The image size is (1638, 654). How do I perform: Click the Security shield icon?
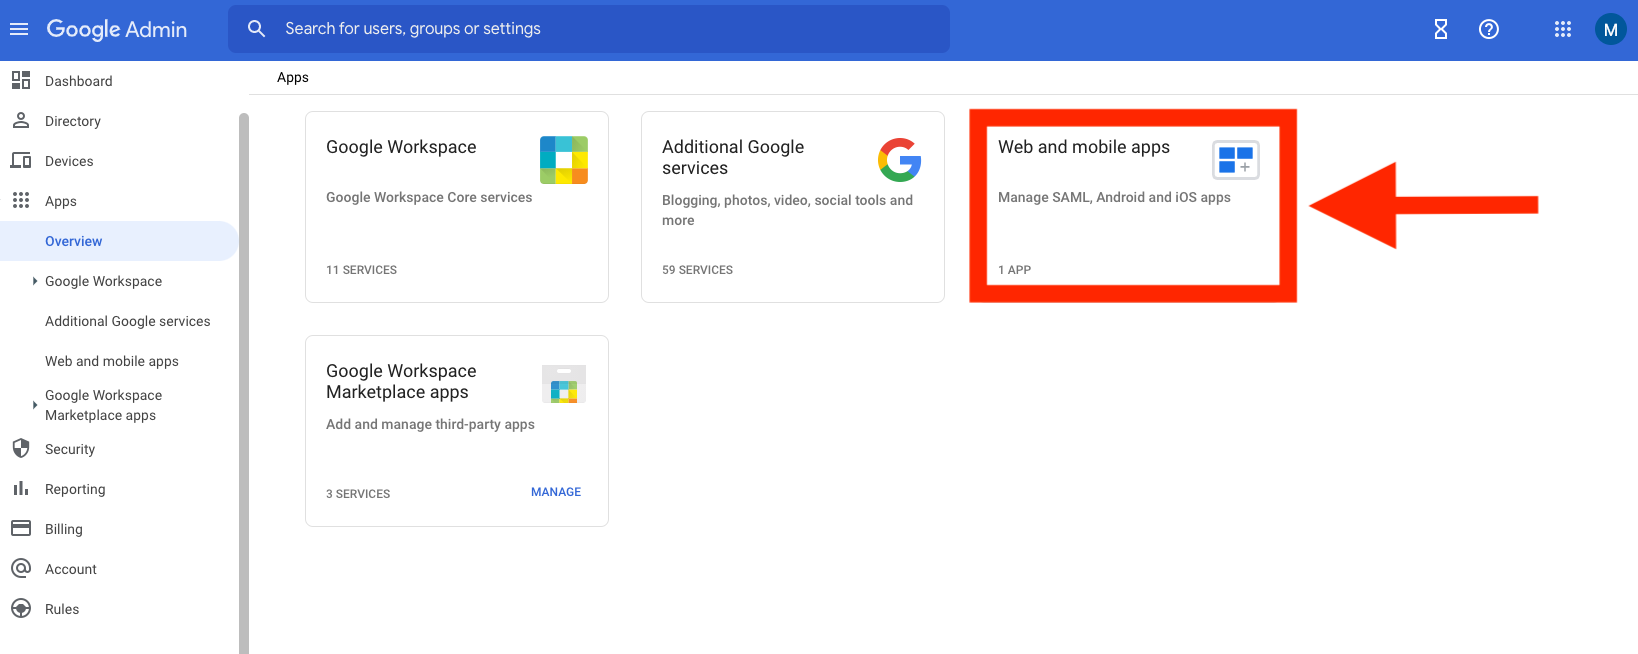click(x=21, y=448)
